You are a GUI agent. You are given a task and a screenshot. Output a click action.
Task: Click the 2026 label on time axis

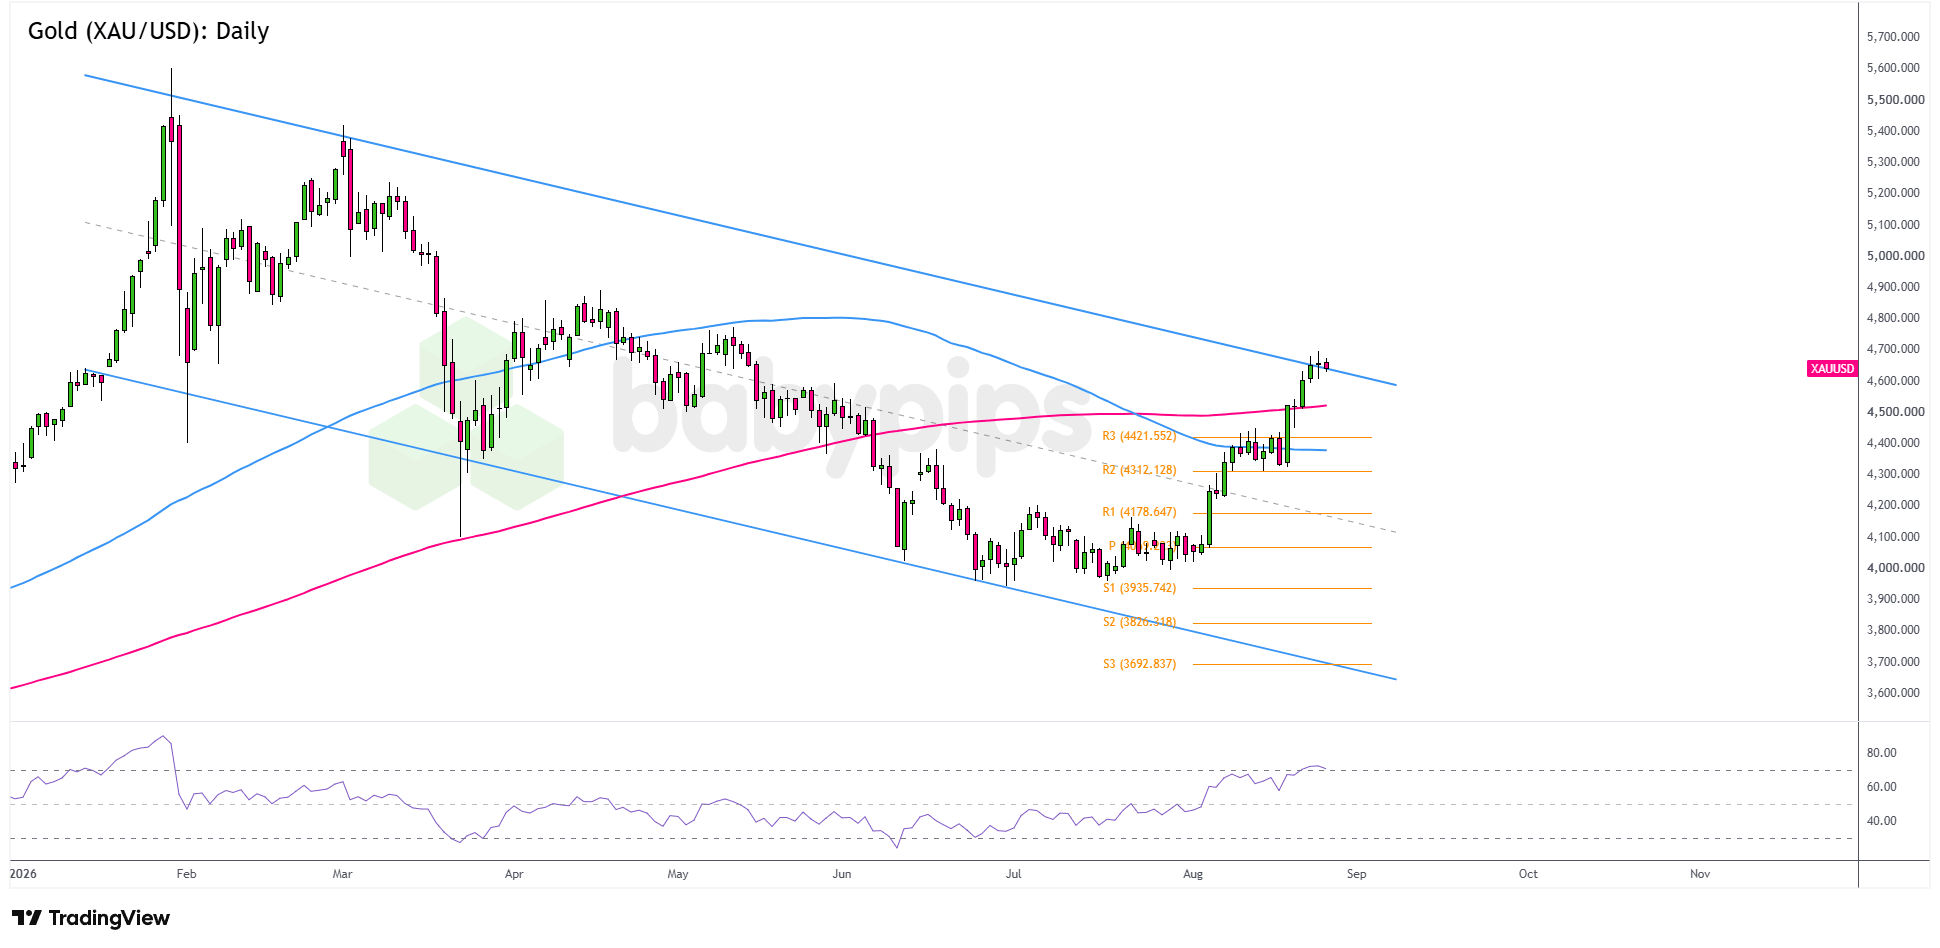23,874
